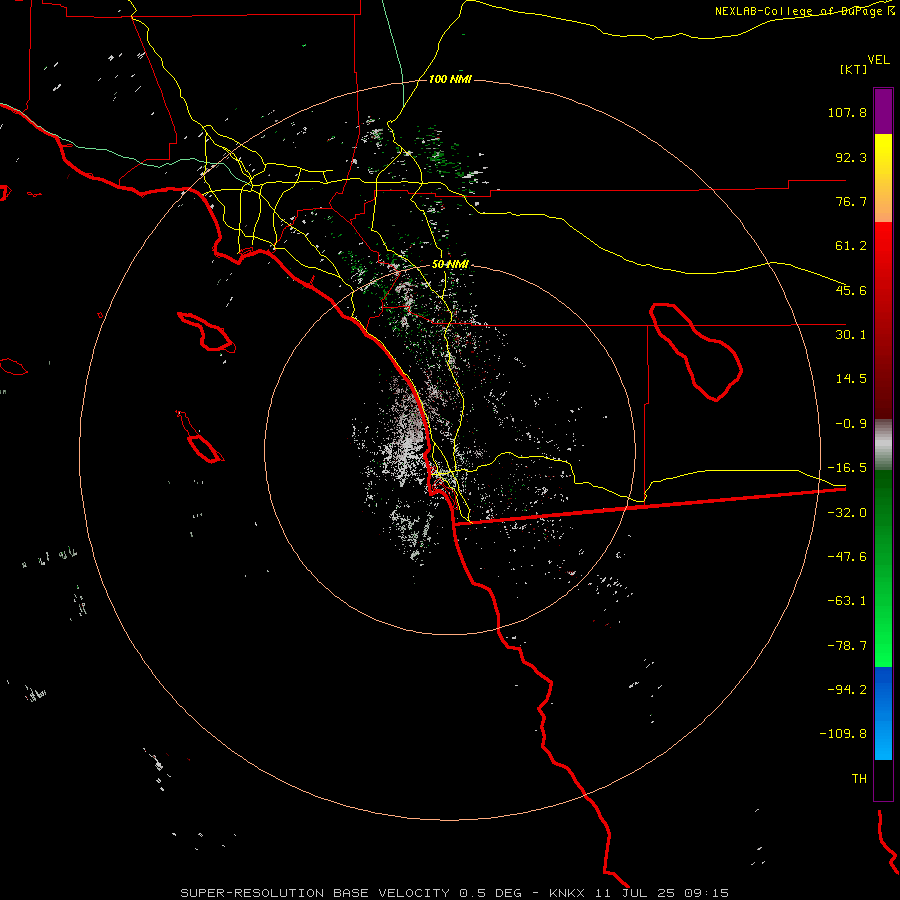900x900 pixels.
Task: Click the TH legend label
Action: (x=859, y=779)
